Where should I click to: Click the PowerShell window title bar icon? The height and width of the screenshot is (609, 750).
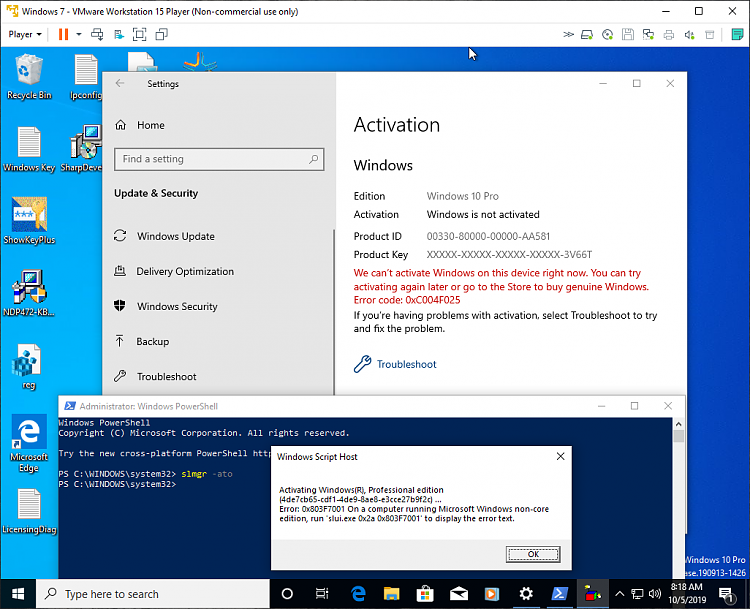click(x=70, y=406)
